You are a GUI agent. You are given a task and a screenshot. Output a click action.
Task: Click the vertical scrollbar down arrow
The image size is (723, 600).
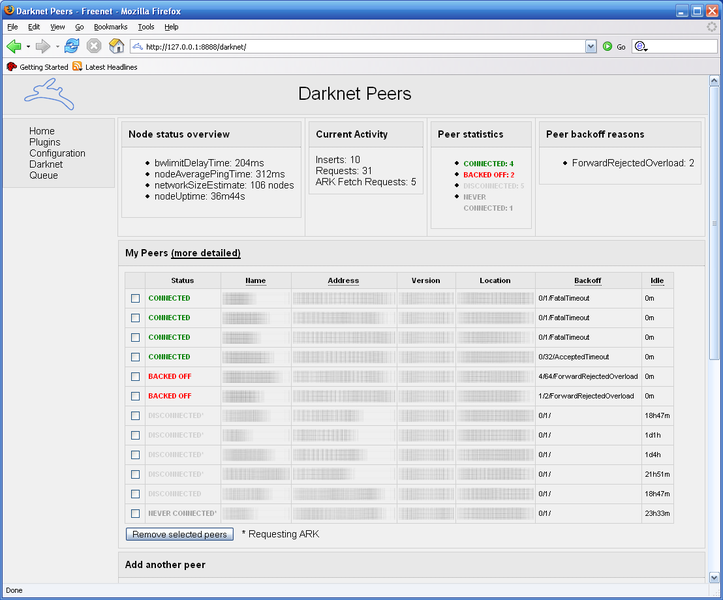[x=714, y=577]
